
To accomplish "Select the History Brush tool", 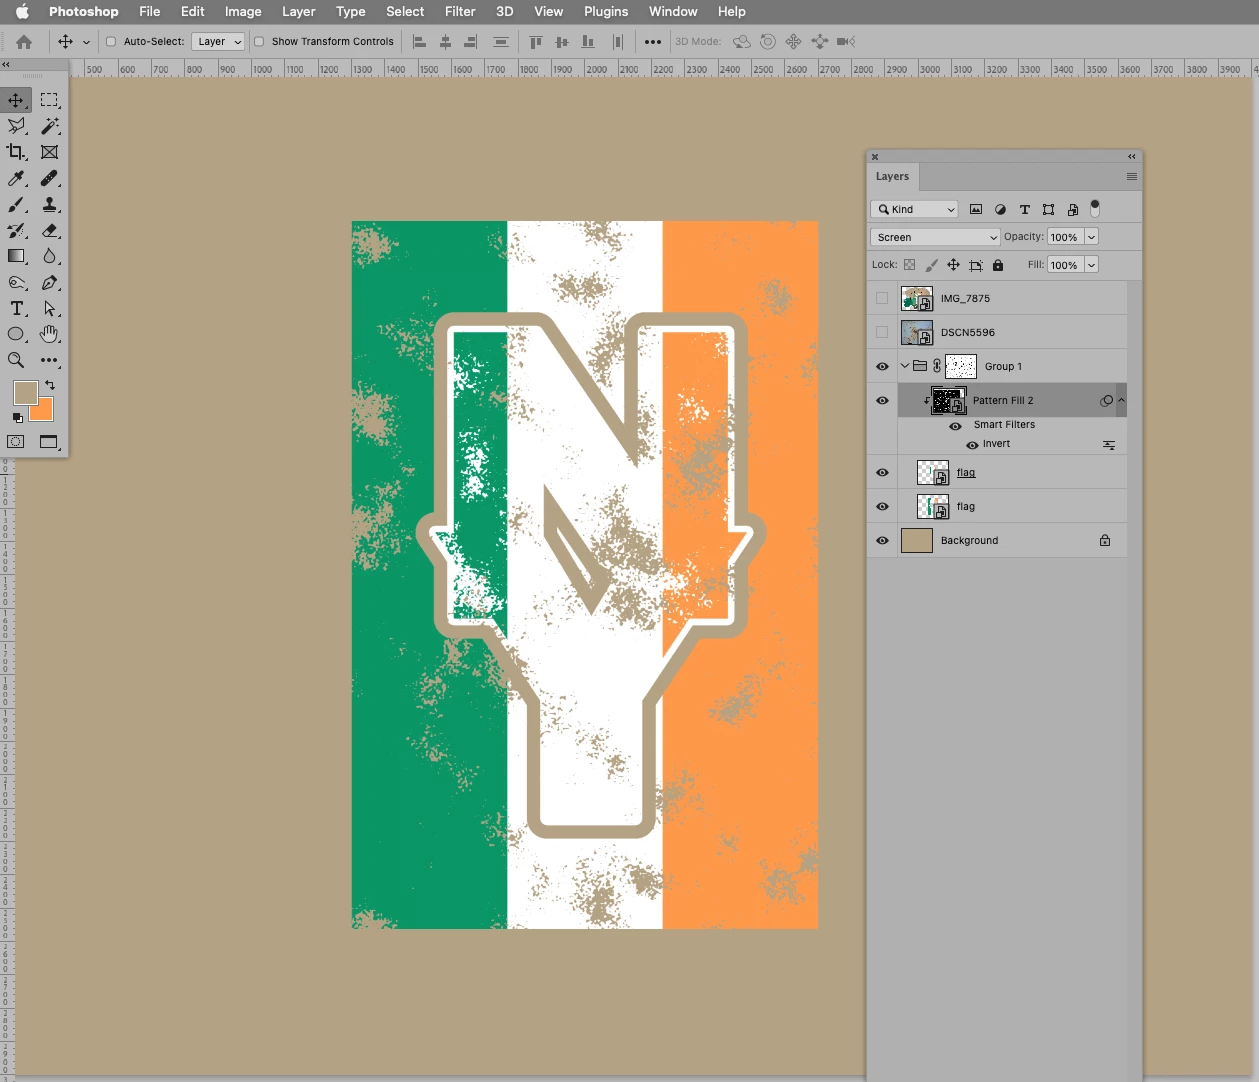I will click(x=16, y=230).
